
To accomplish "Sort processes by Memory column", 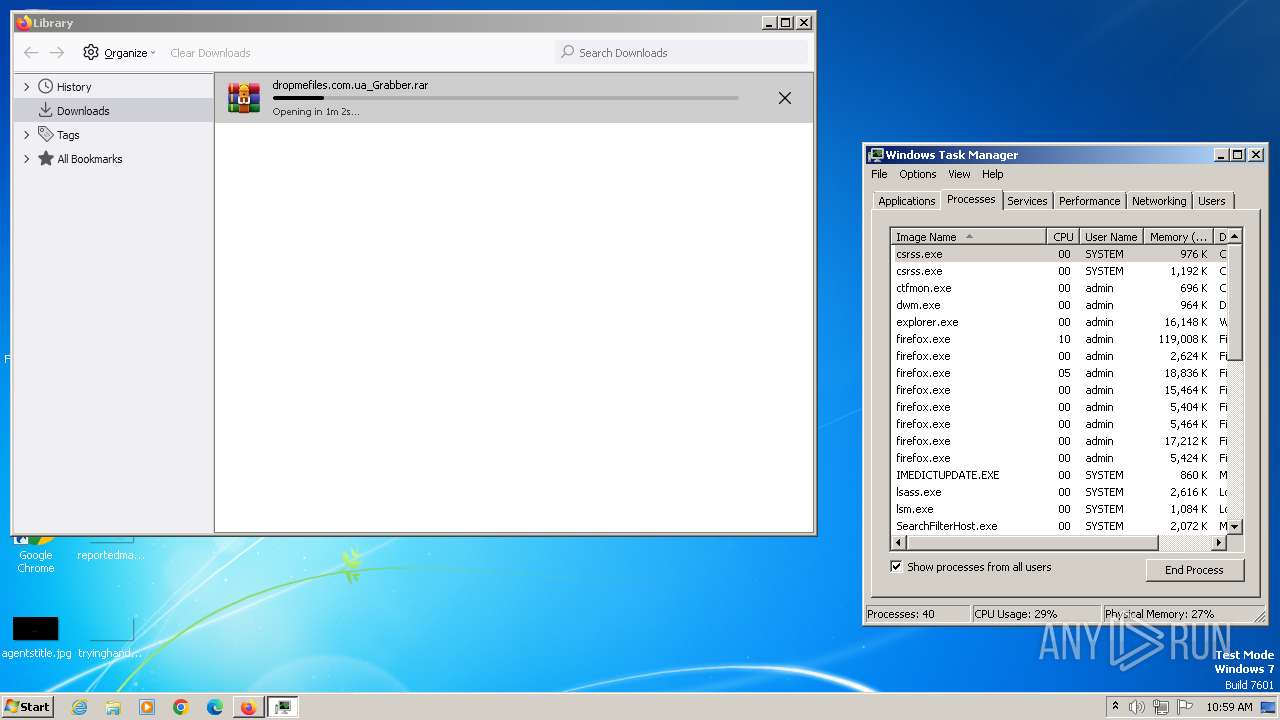I will 1178,237.
